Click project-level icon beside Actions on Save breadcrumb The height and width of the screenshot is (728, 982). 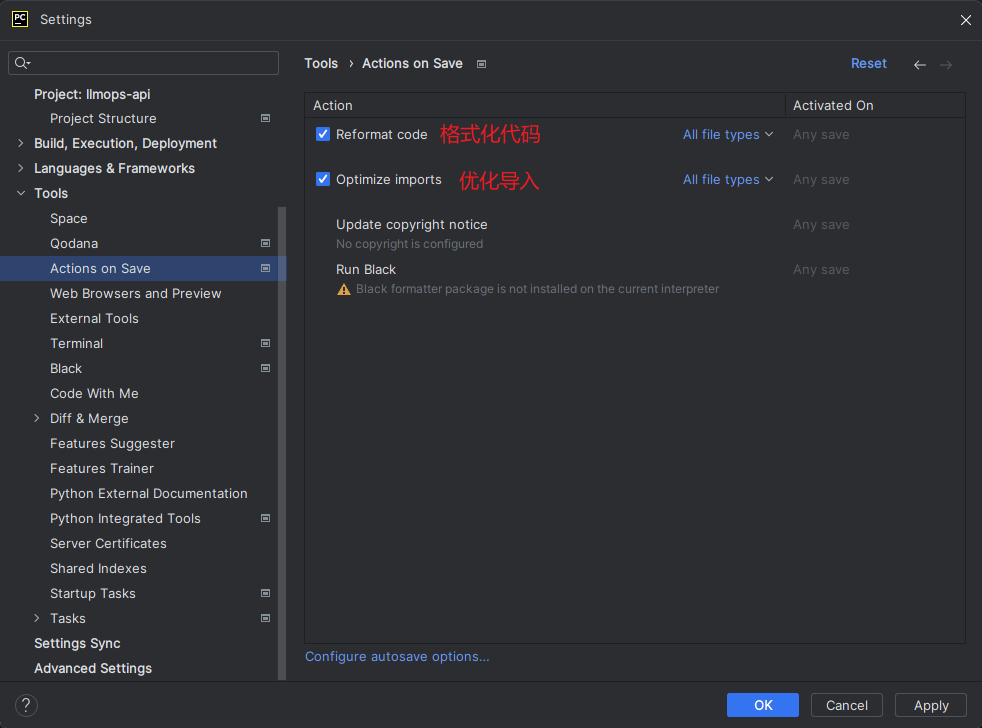[x=481, y=64]
